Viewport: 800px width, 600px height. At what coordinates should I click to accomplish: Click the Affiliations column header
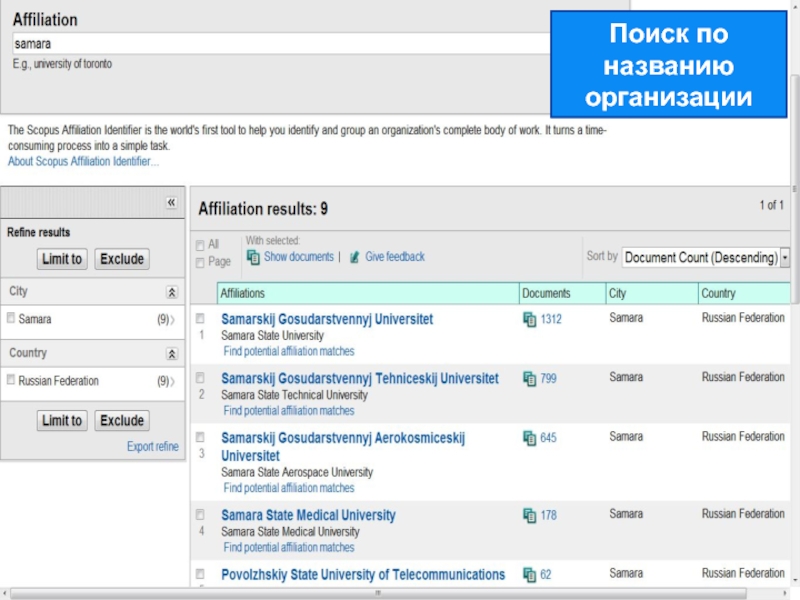pos(243,294)
